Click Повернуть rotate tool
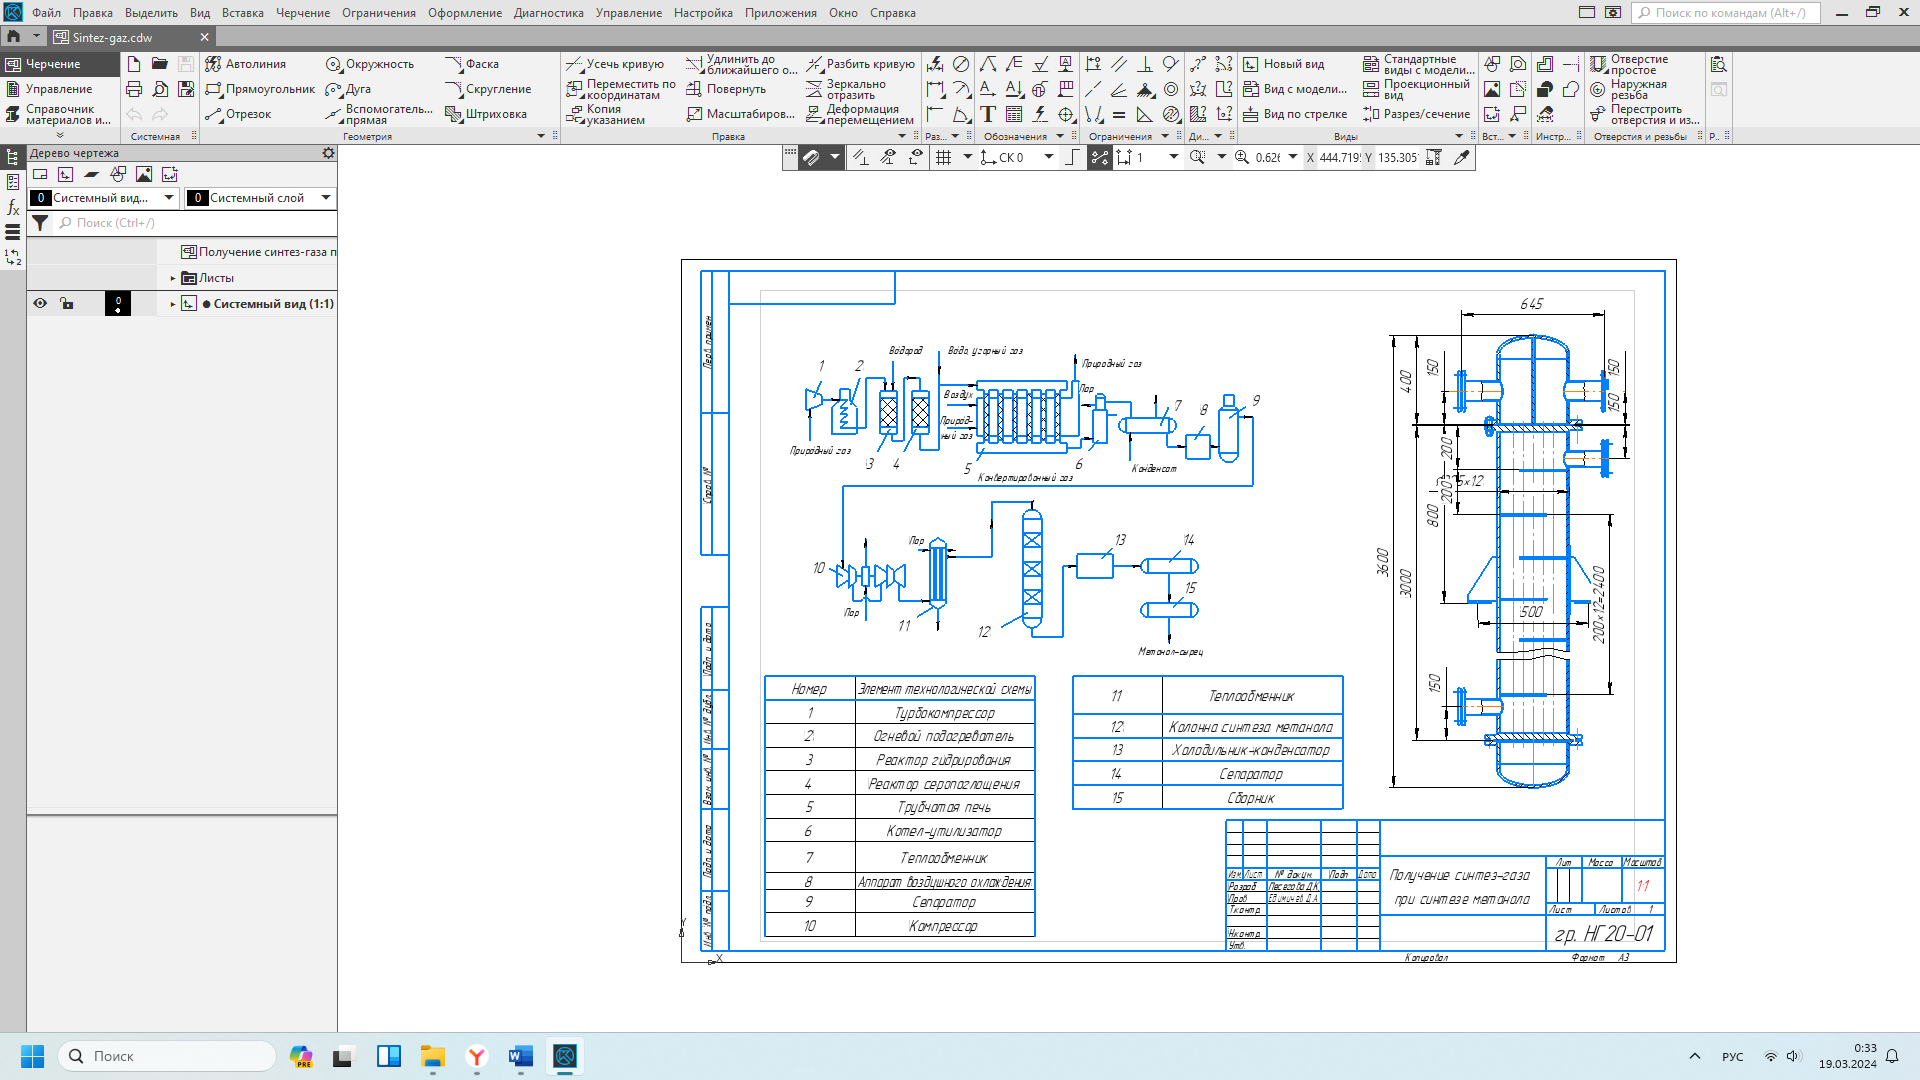Viewport: 1920px width, 1080px height. 726,89
